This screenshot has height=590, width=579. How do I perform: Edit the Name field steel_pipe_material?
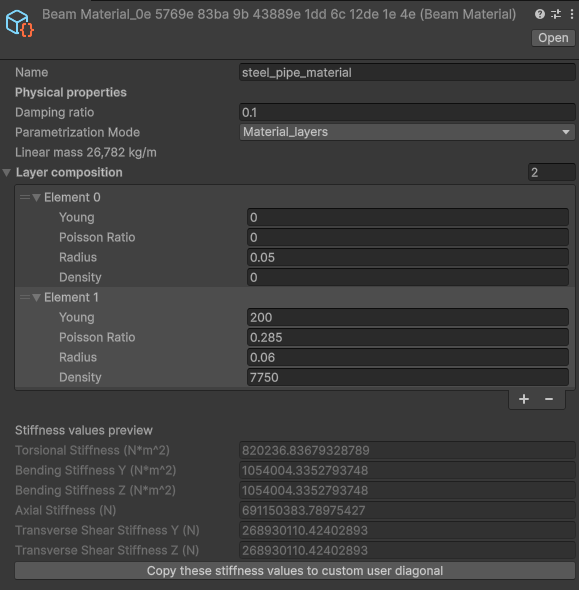tap(407, 72)
